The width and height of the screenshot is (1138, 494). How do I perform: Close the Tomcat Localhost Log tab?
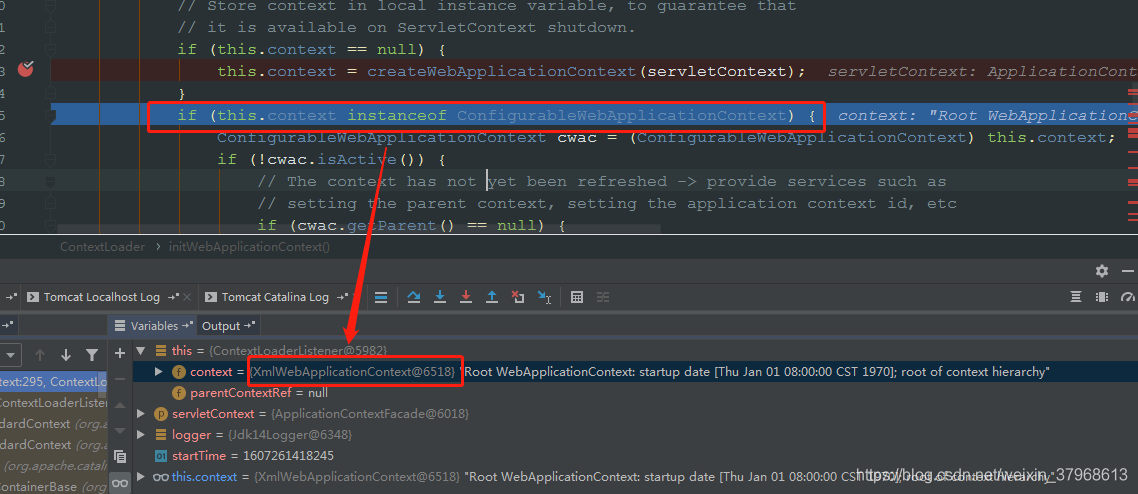point(187,297)
